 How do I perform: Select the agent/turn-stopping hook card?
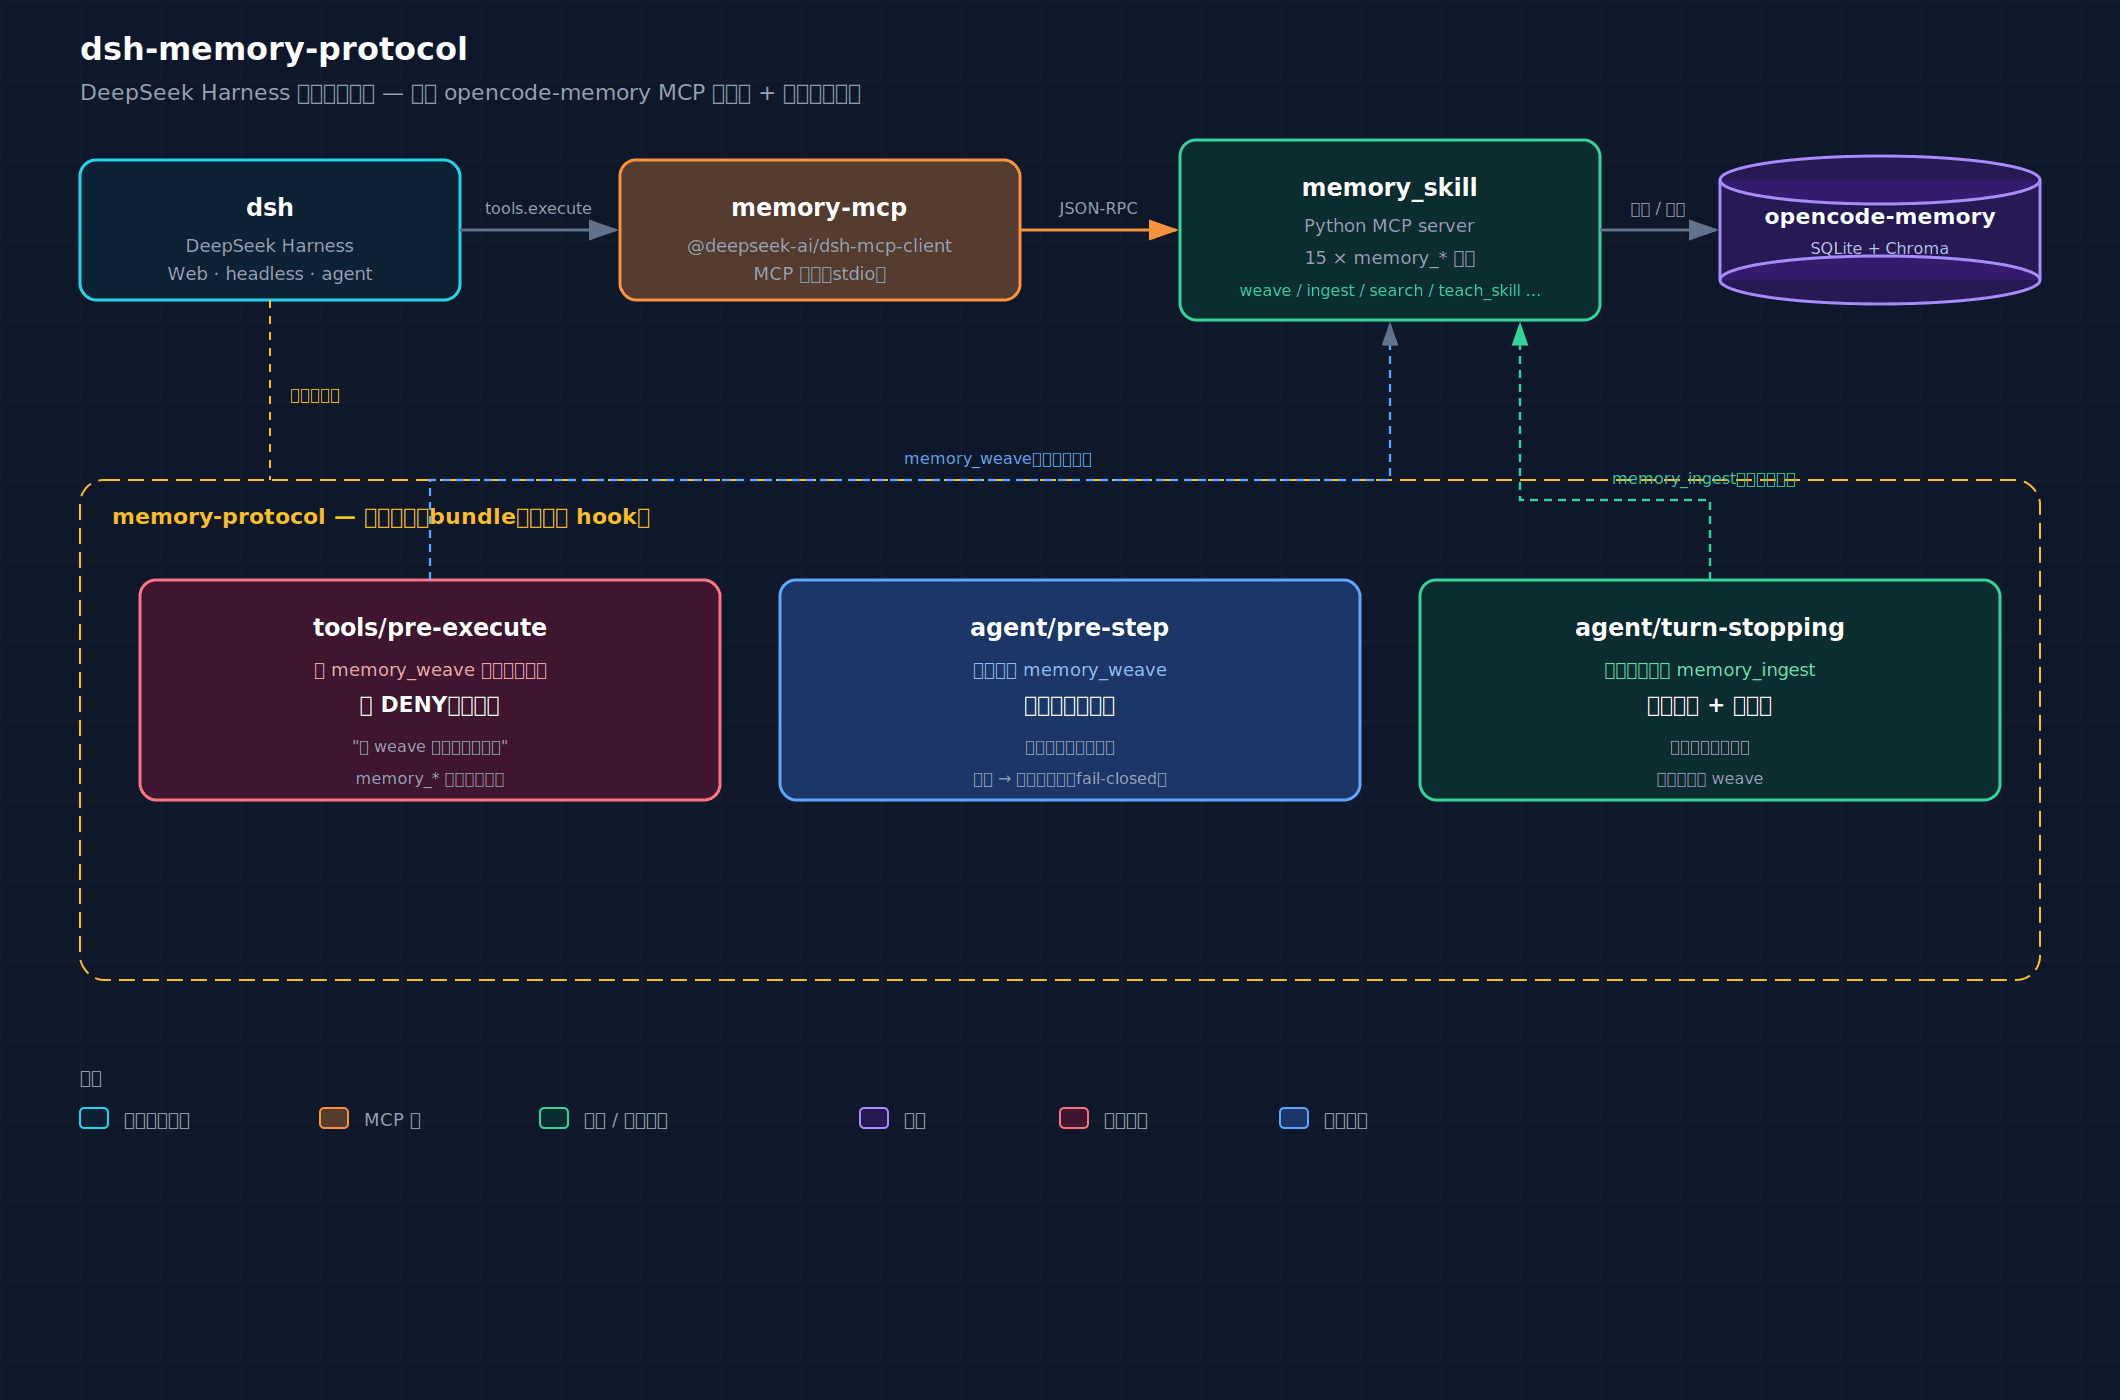point(1710,690)
